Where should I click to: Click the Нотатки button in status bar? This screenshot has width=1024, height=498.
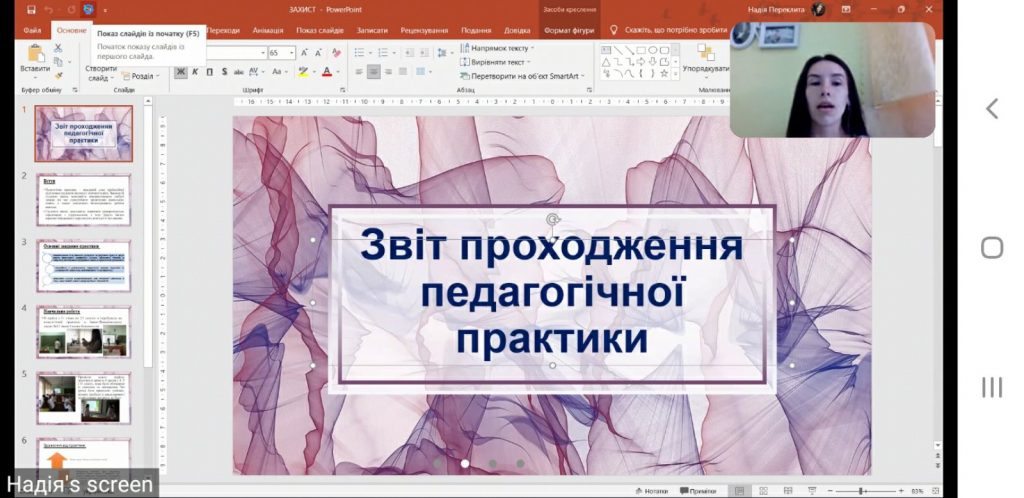[x=652, y=491]
